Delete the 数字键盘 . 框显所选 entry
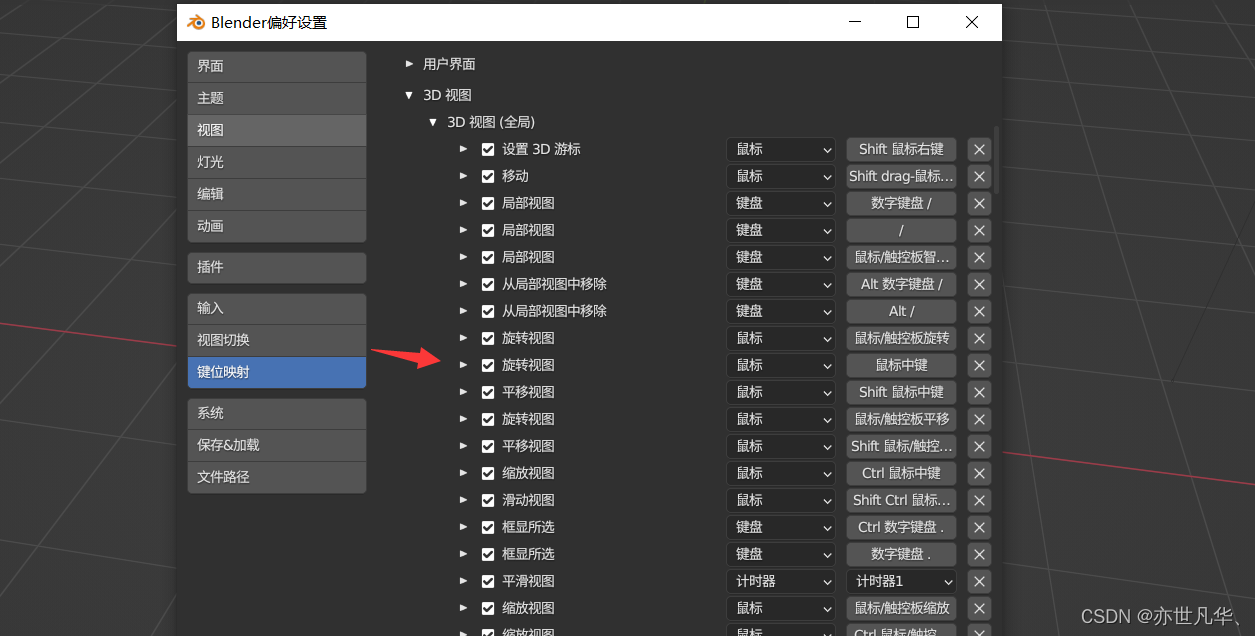This screenshot has width=1255, height=636. pyautogui.click(x=979, y=554)
